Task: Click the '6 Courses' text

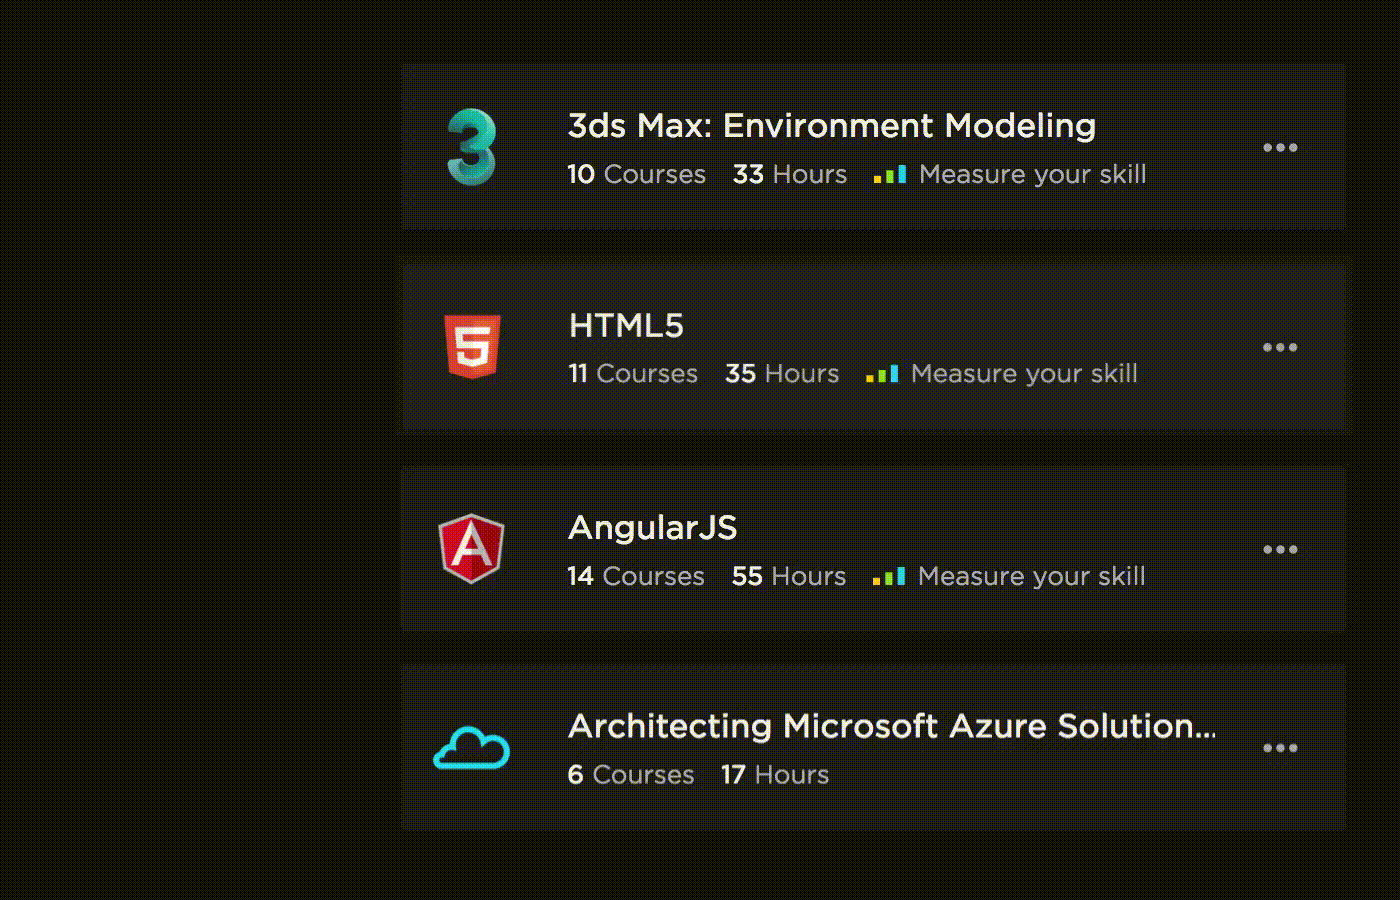Action: pyautogui.click(x=631, y=775)
